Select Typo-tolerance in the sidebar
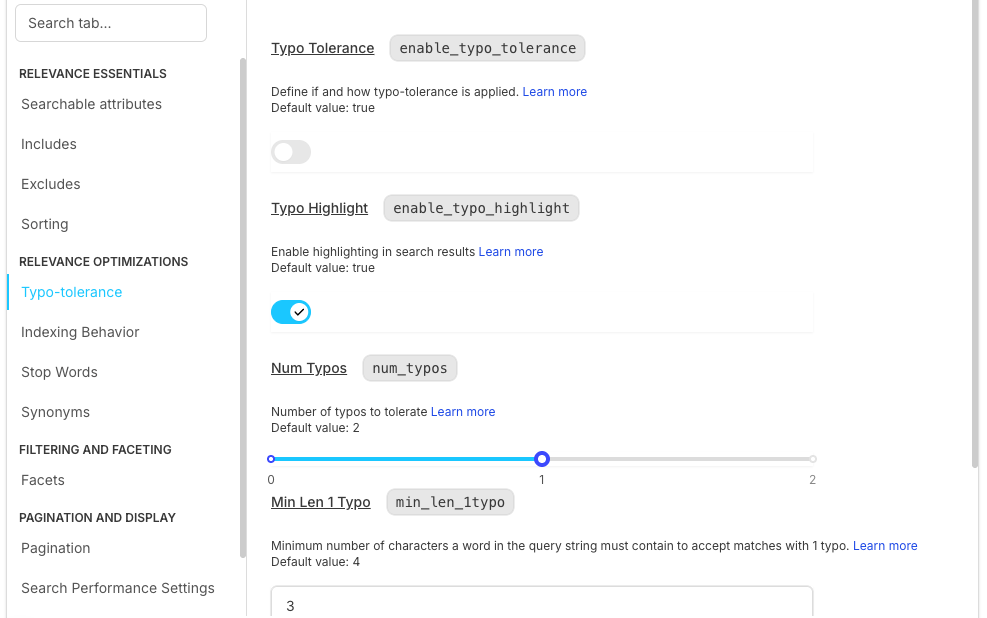Image resolution: width=987 pixels, height=618 pixels. [72, 292]
